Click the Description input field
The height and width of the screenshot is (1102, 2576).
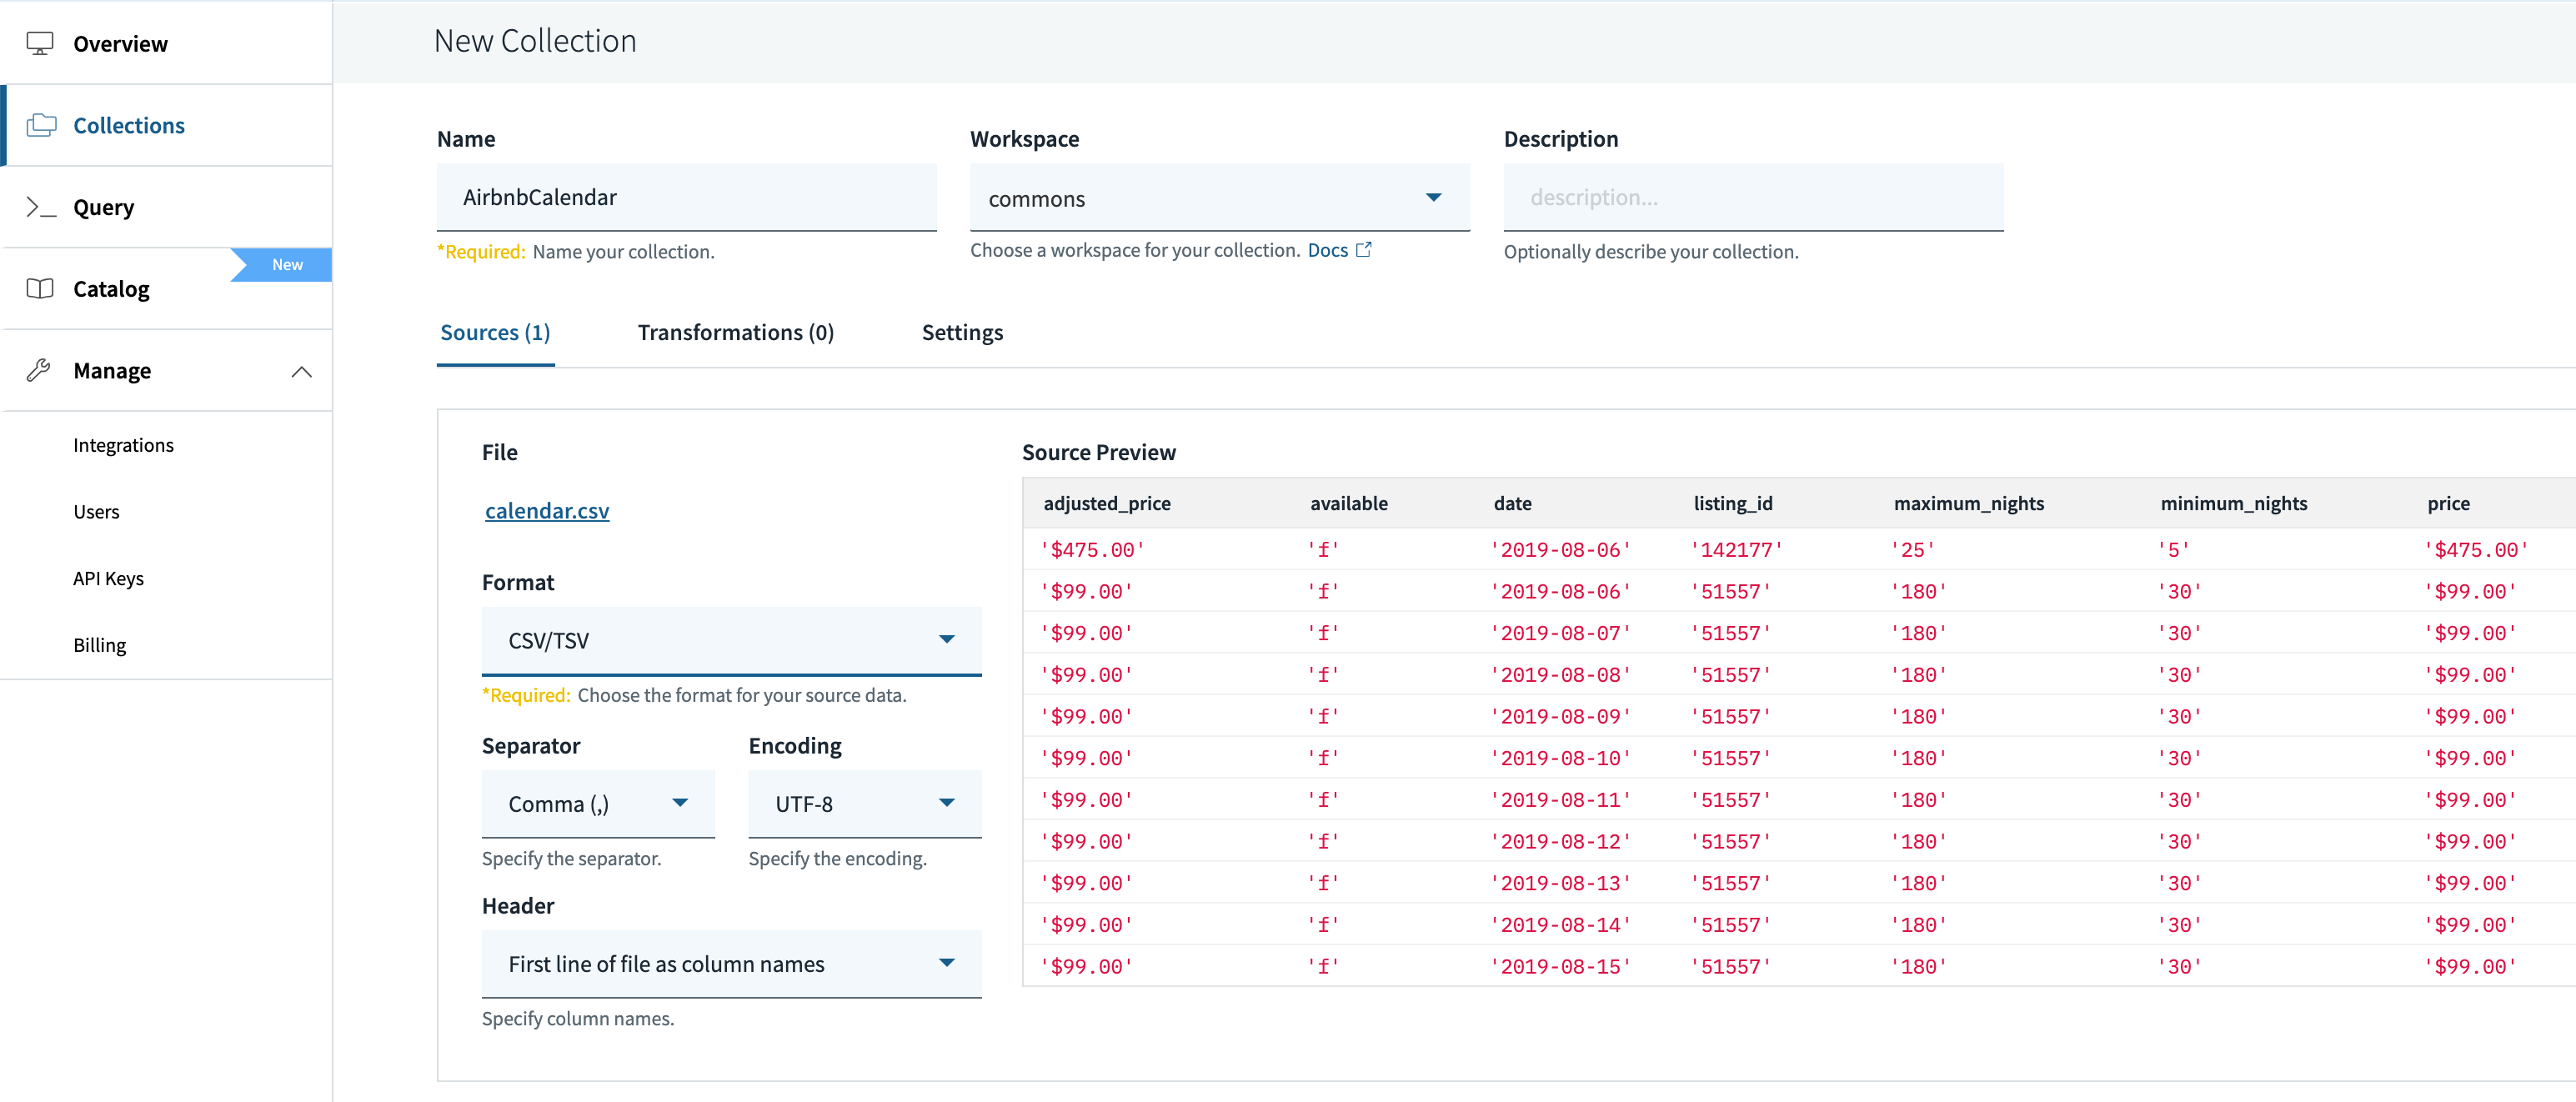[x=1752, y=198]
